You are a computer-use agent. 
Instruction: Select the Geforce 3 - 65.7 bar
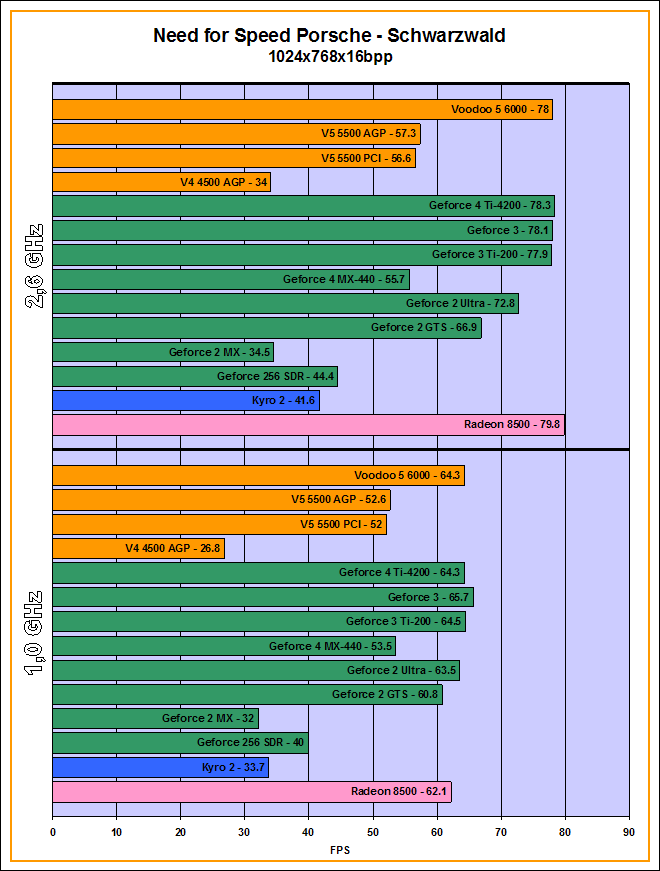[x=262, y=597]
